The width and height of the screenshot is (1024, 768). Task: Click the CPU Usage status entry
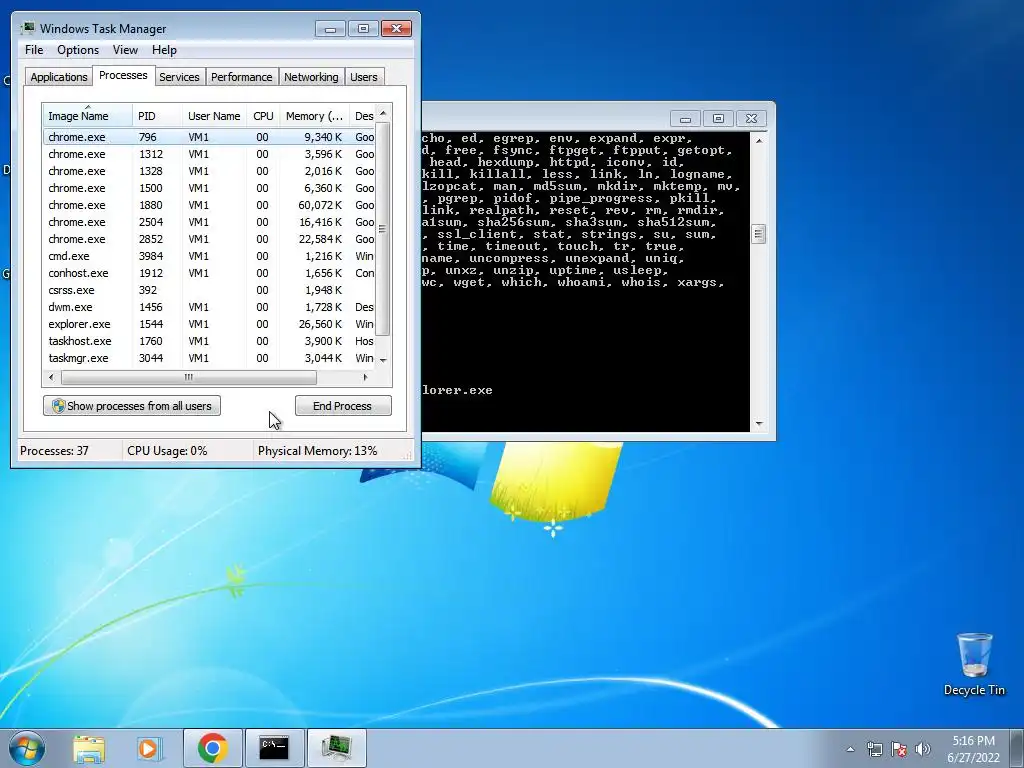[167, 451]
